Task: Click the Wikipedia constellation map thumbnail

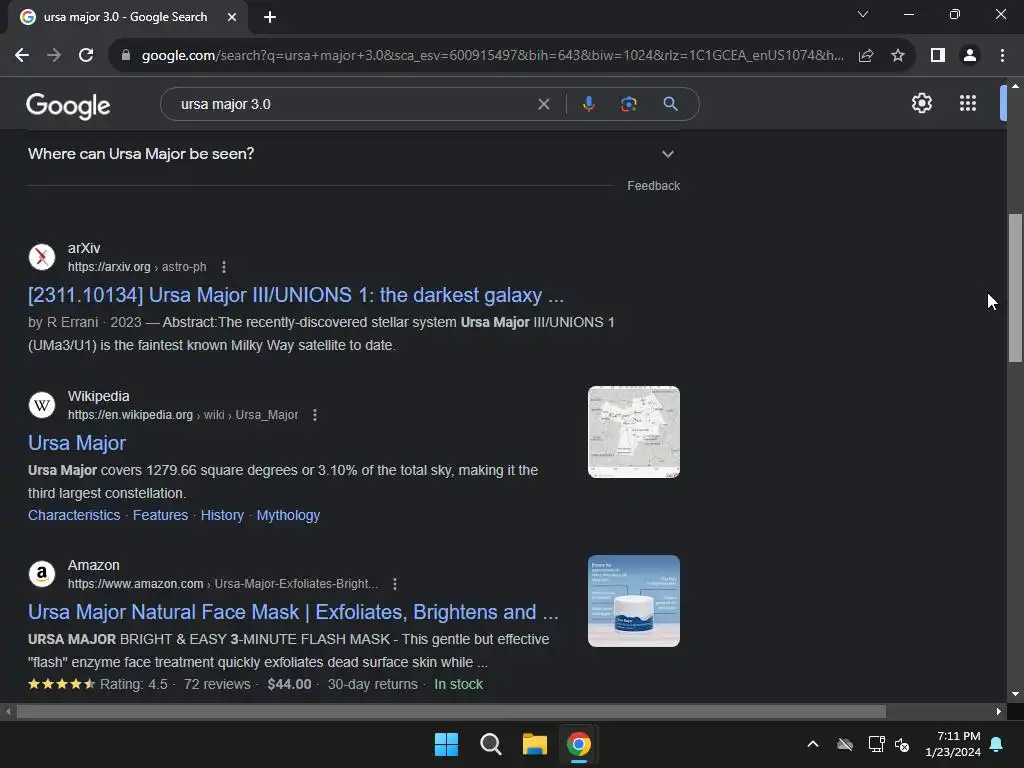Action: (x=633, y=432)
